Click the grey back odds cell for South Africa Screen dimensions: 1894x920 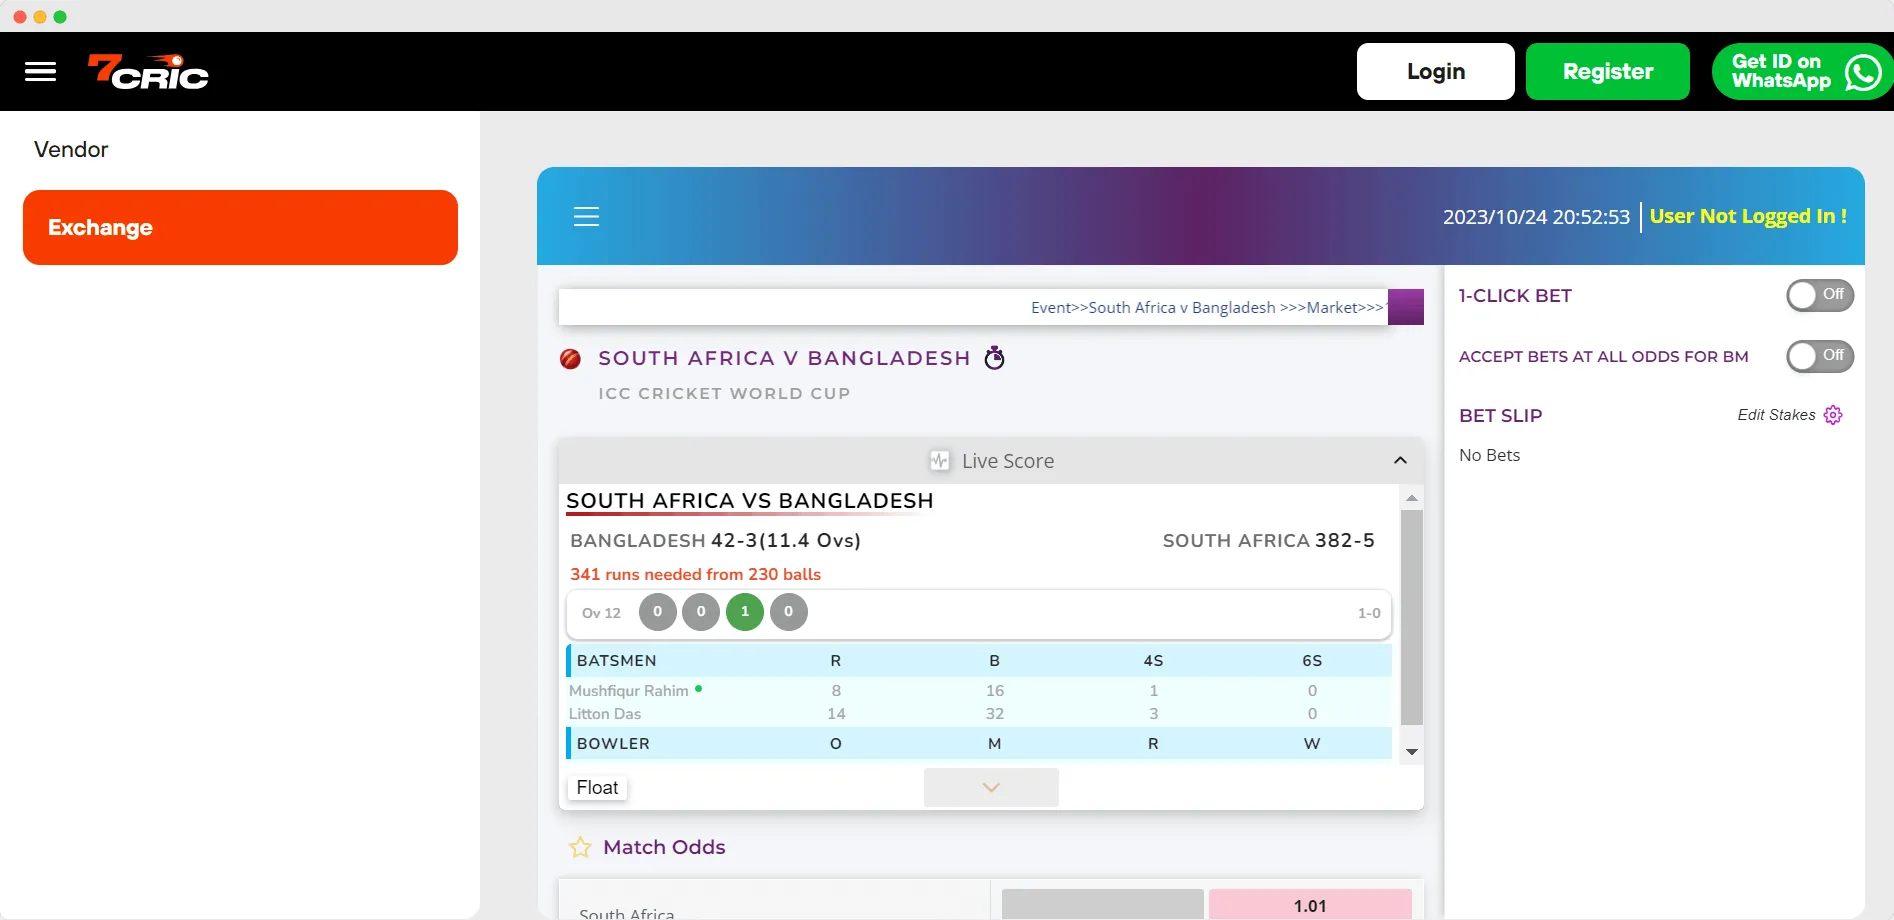[x=1103, y=905]
